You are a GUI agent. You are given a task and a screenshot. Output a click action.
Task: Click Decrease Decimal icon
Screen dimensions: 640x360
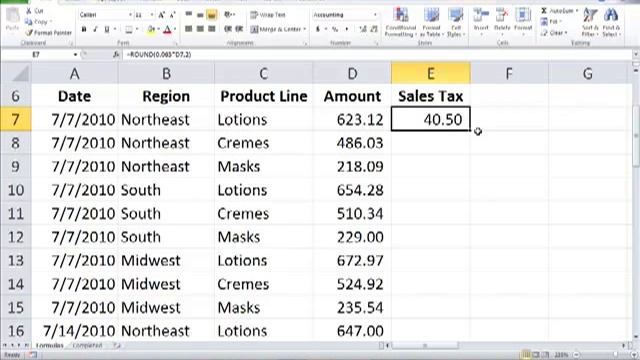coord(374,29)
